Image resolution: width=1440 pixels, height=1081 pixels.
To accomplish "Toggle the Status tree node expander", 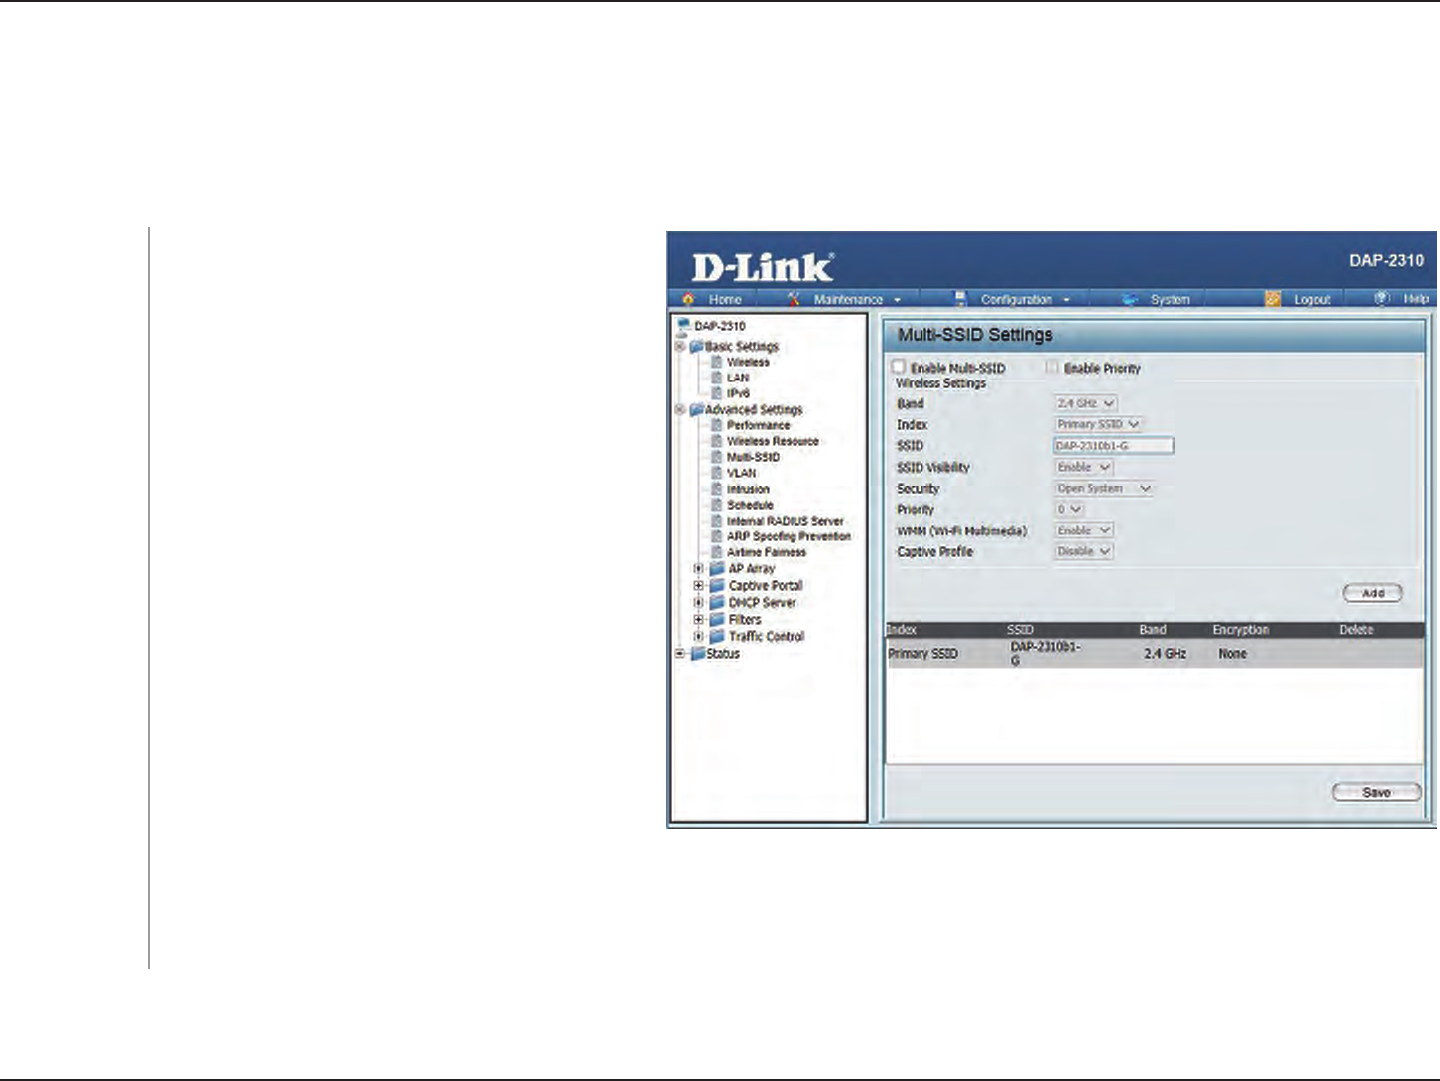I will pos(680,653).
